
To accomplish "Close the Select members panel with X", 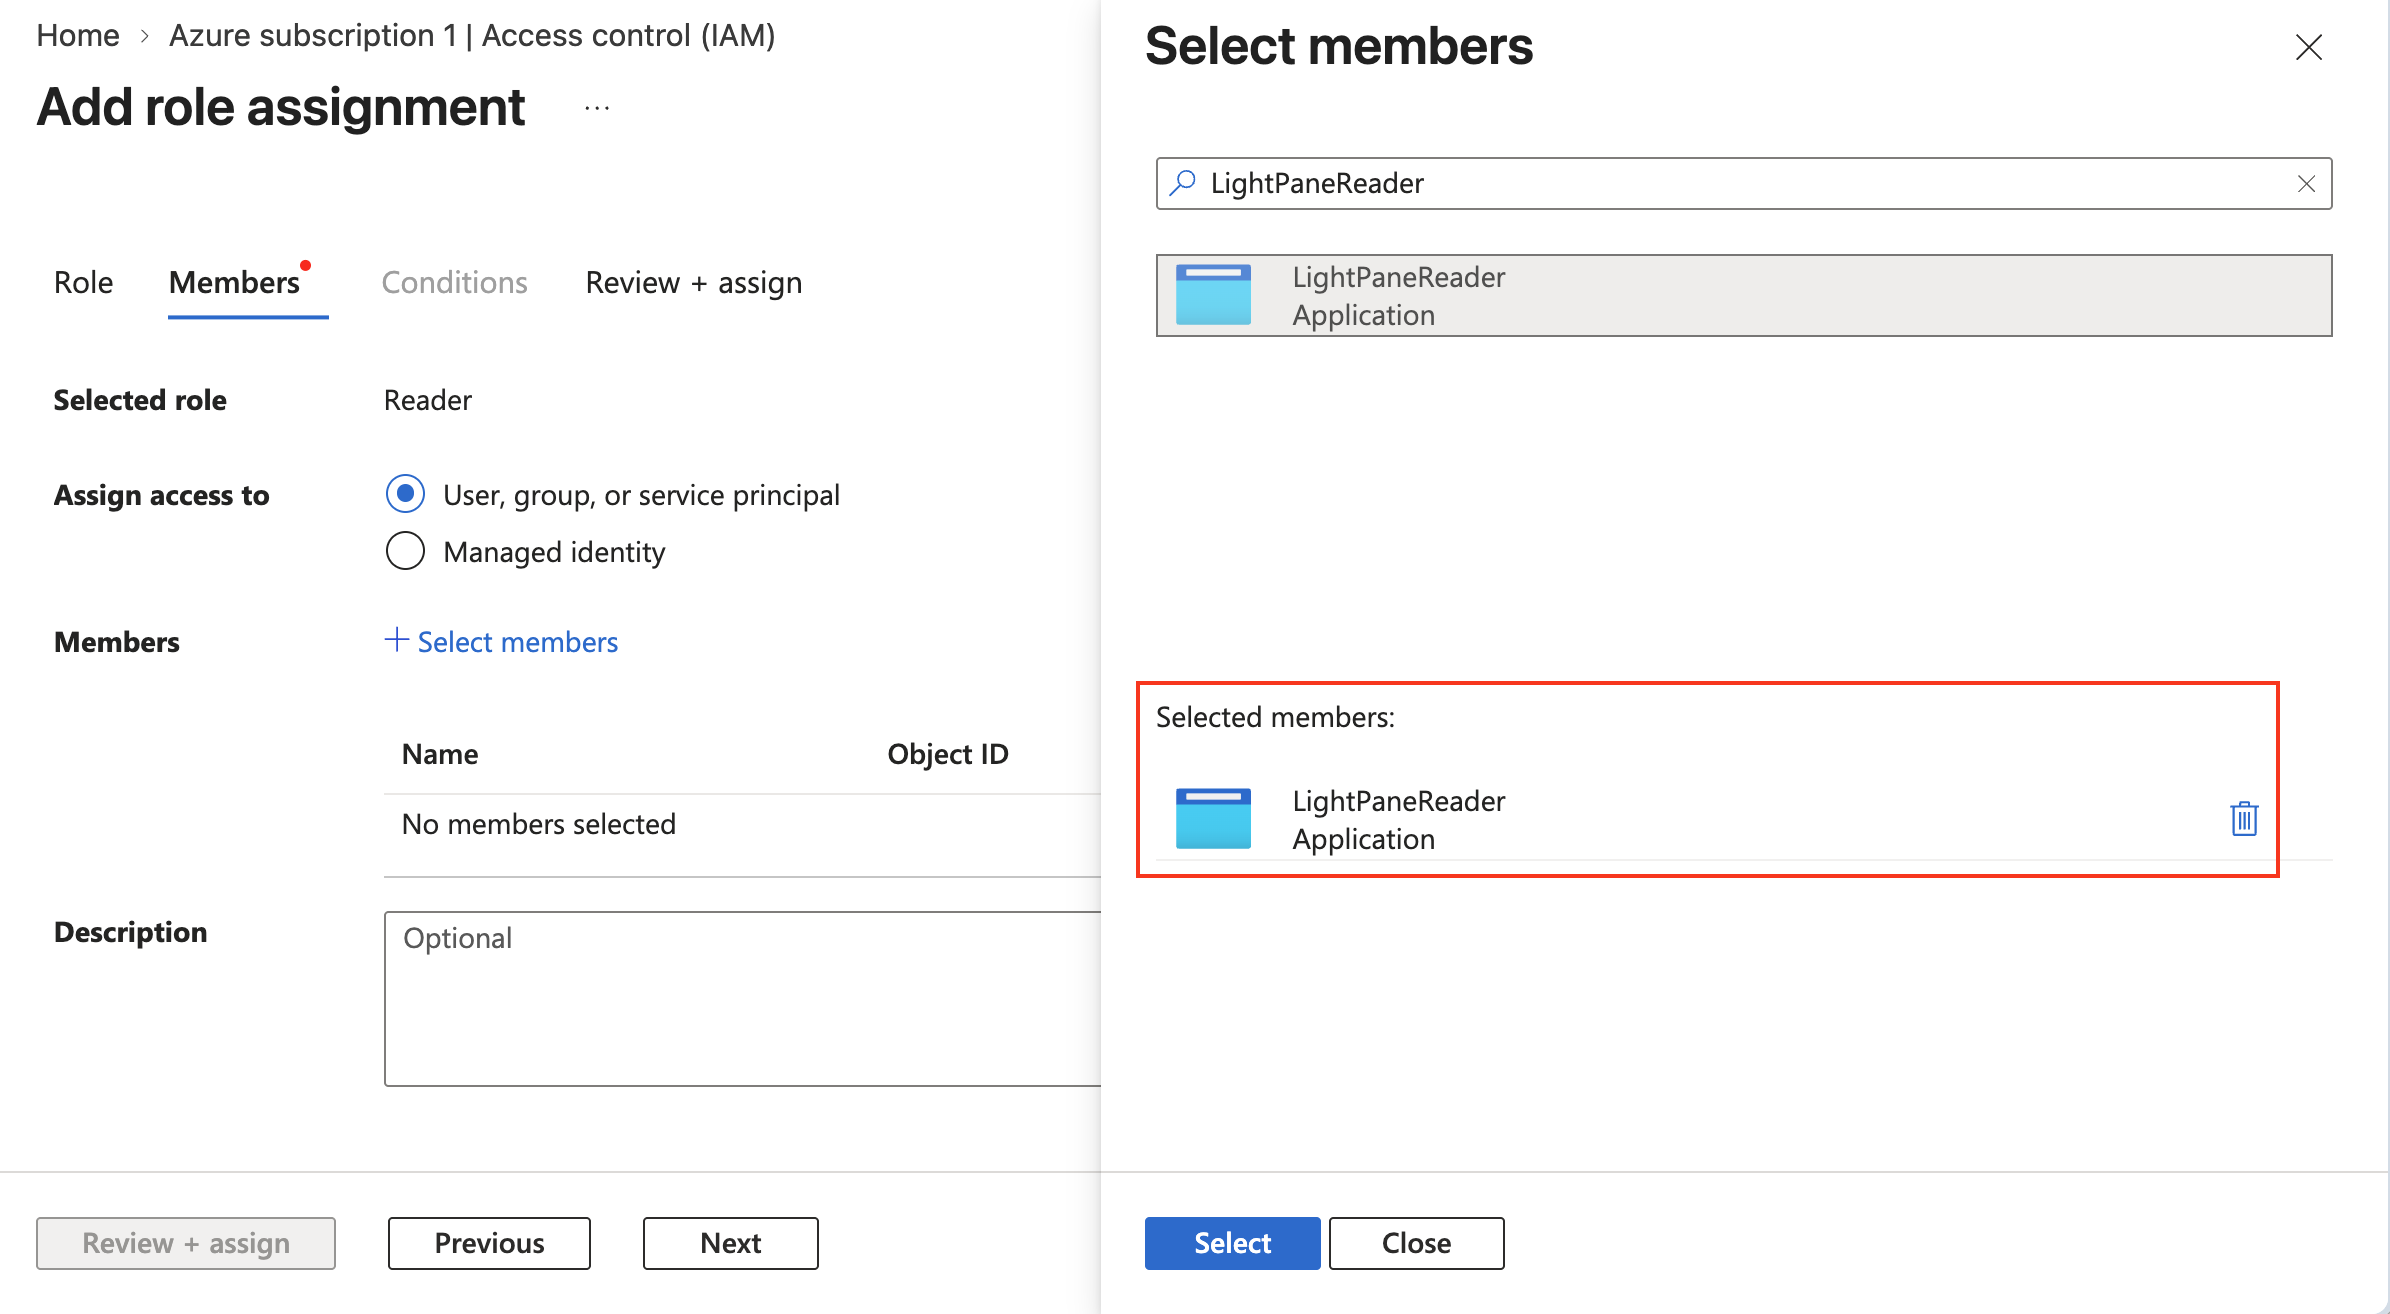I will (x=2308, y=47).
